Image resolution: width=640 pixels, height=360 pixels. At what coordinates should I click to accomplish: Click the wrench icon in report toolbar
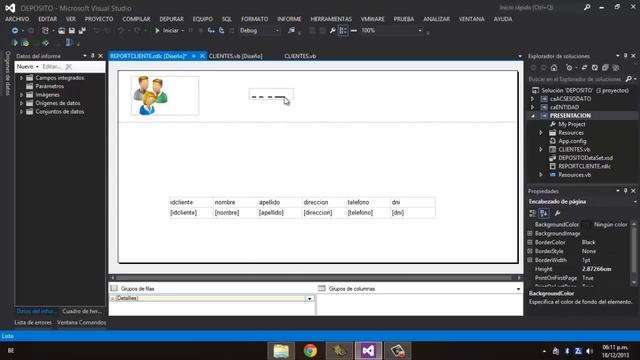(333, 31)
